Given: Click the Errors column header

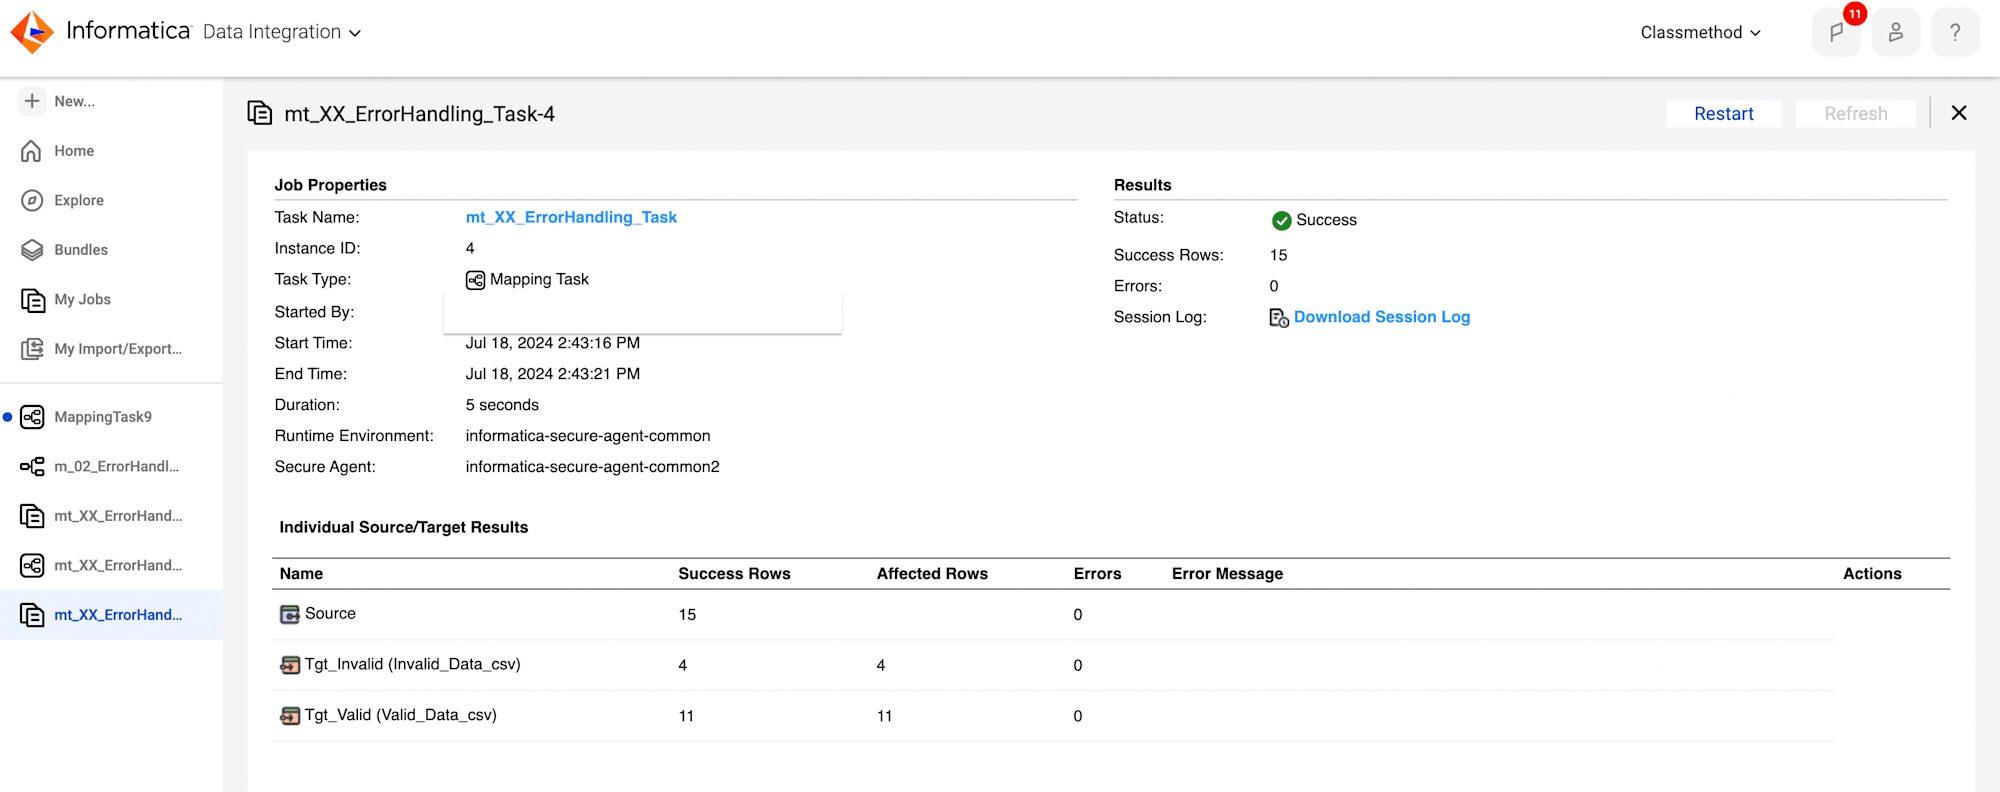Looking at the screenshot, I should [x=1097, y=574].
